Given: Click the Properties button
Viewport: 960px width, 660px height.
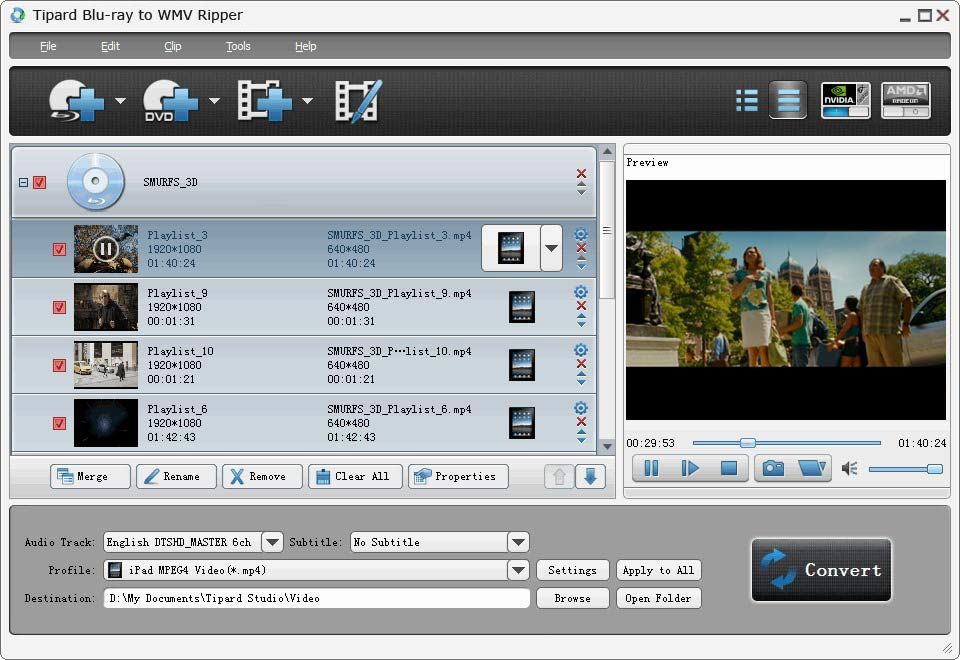Looking at the screenshot, I should [x=458, y=476].
